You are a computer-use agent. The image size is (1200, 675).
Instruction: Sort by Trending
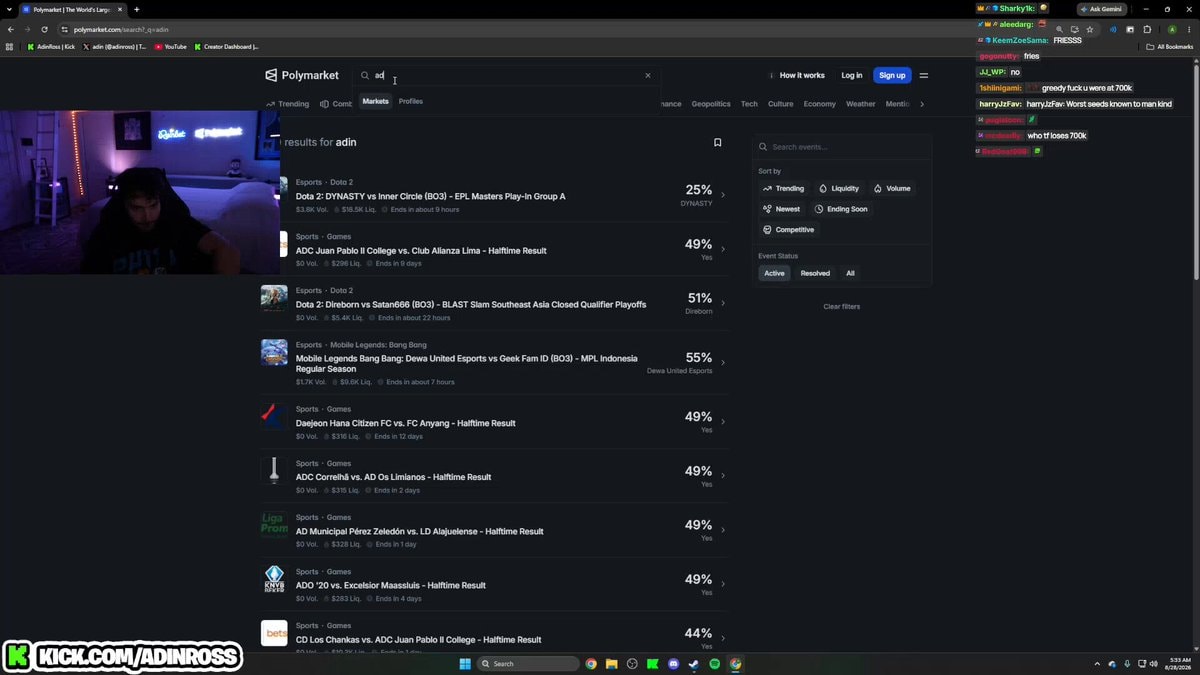(783, 188)
